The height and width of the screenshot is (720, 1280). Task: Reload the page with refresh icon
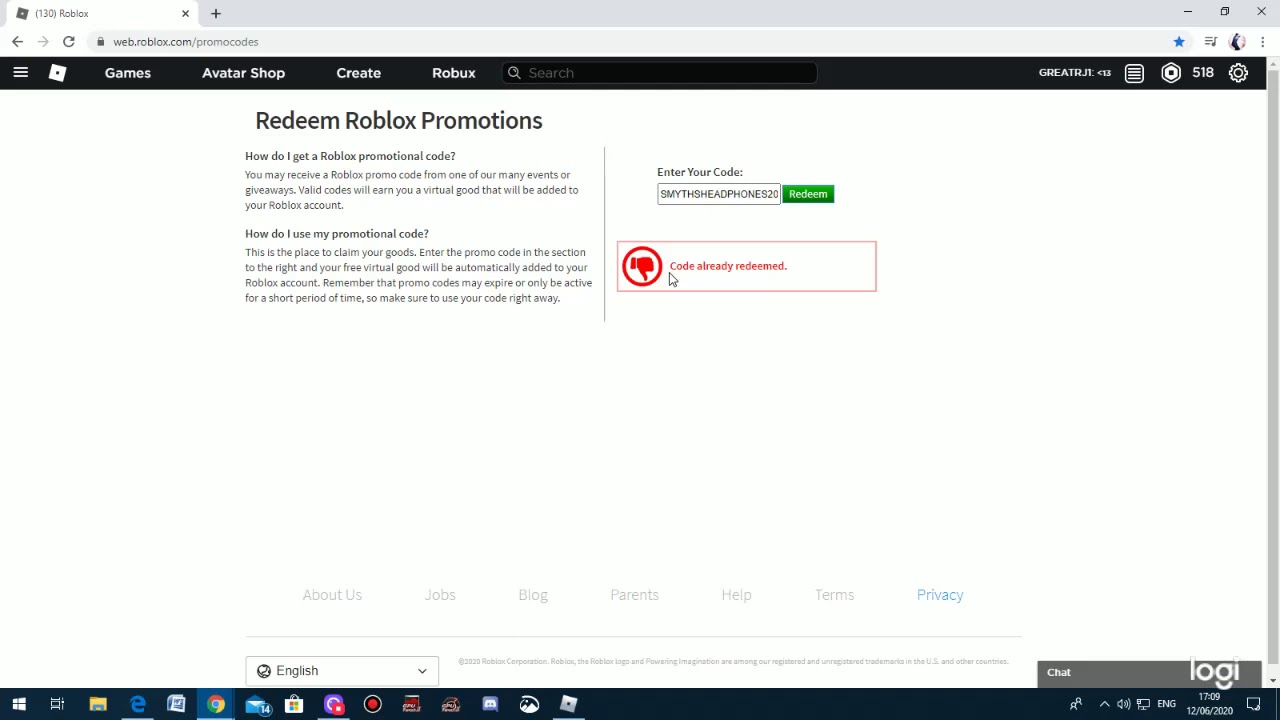coord(68,41)
